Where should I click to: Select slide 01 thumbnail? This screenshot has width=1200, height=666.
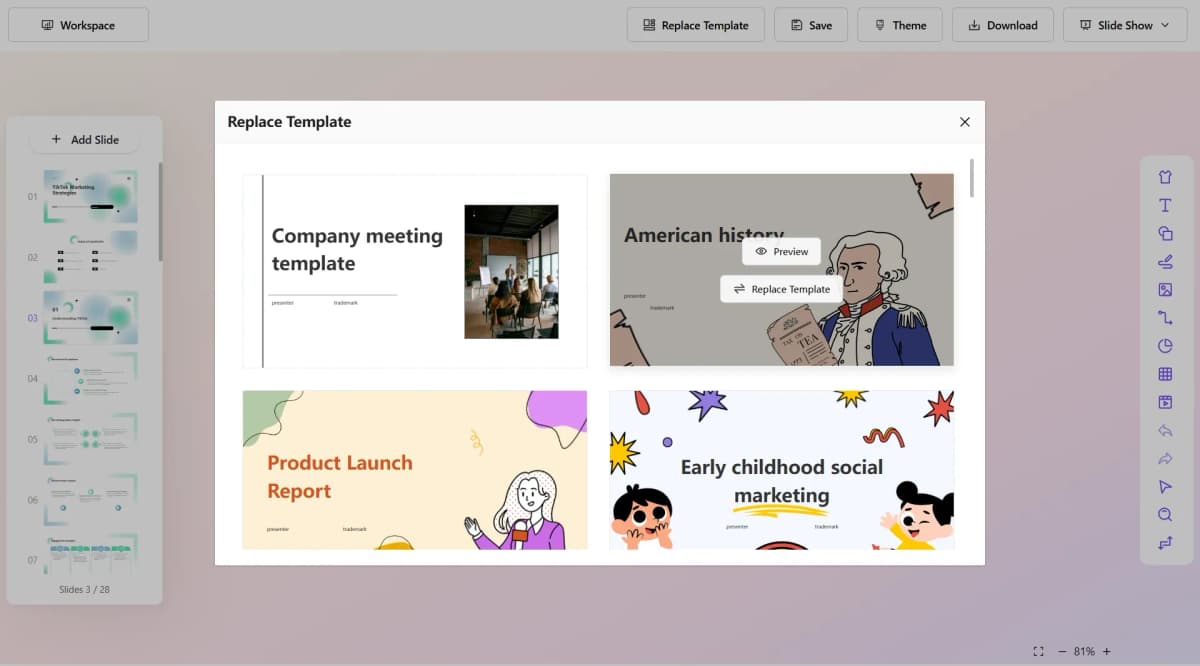click(x=91, y=196)
